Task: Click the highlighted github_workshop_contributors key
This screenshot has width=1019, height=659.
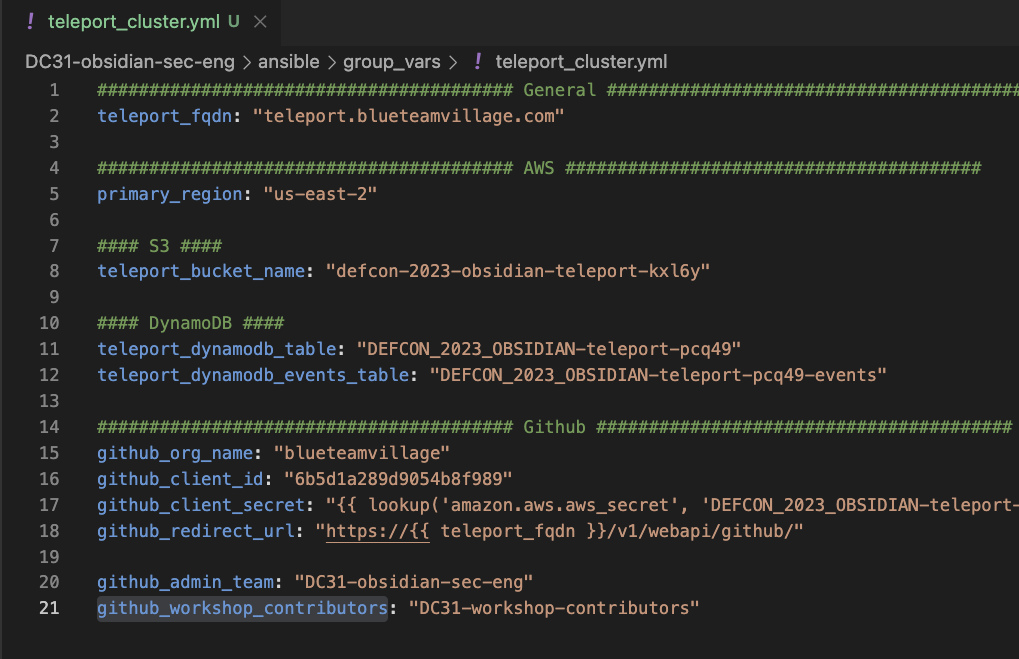Action: (242, 608)
